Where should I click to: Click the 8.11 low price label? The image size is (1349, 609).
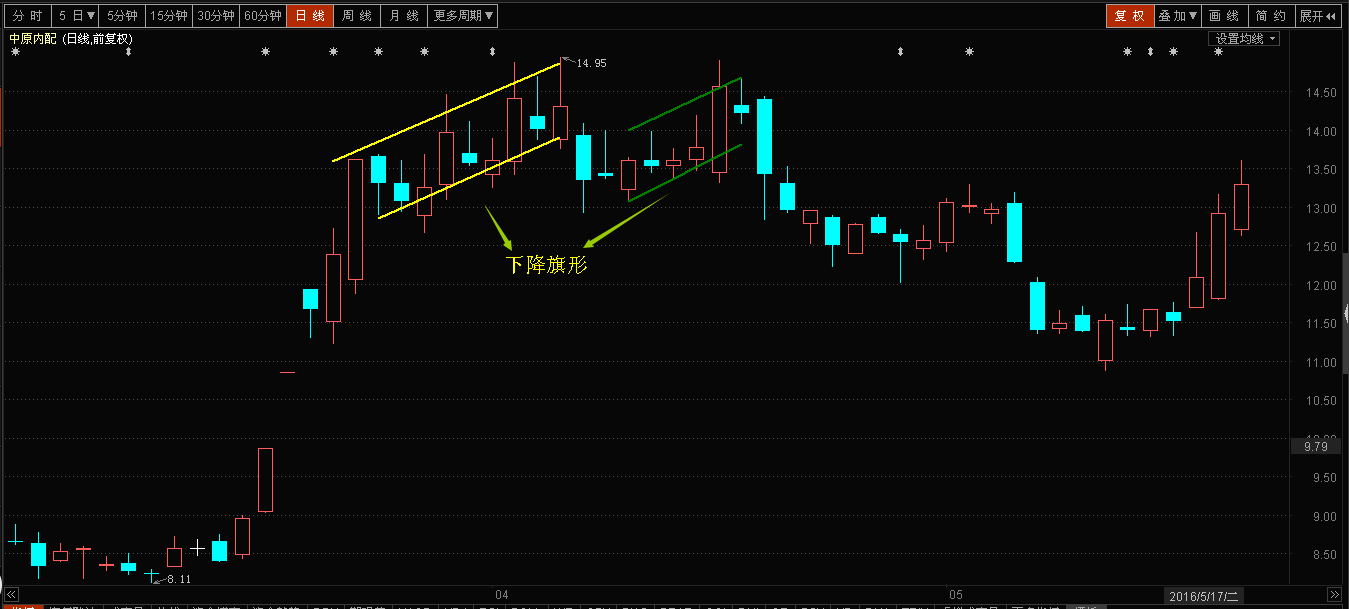click(x=179, y=579)
